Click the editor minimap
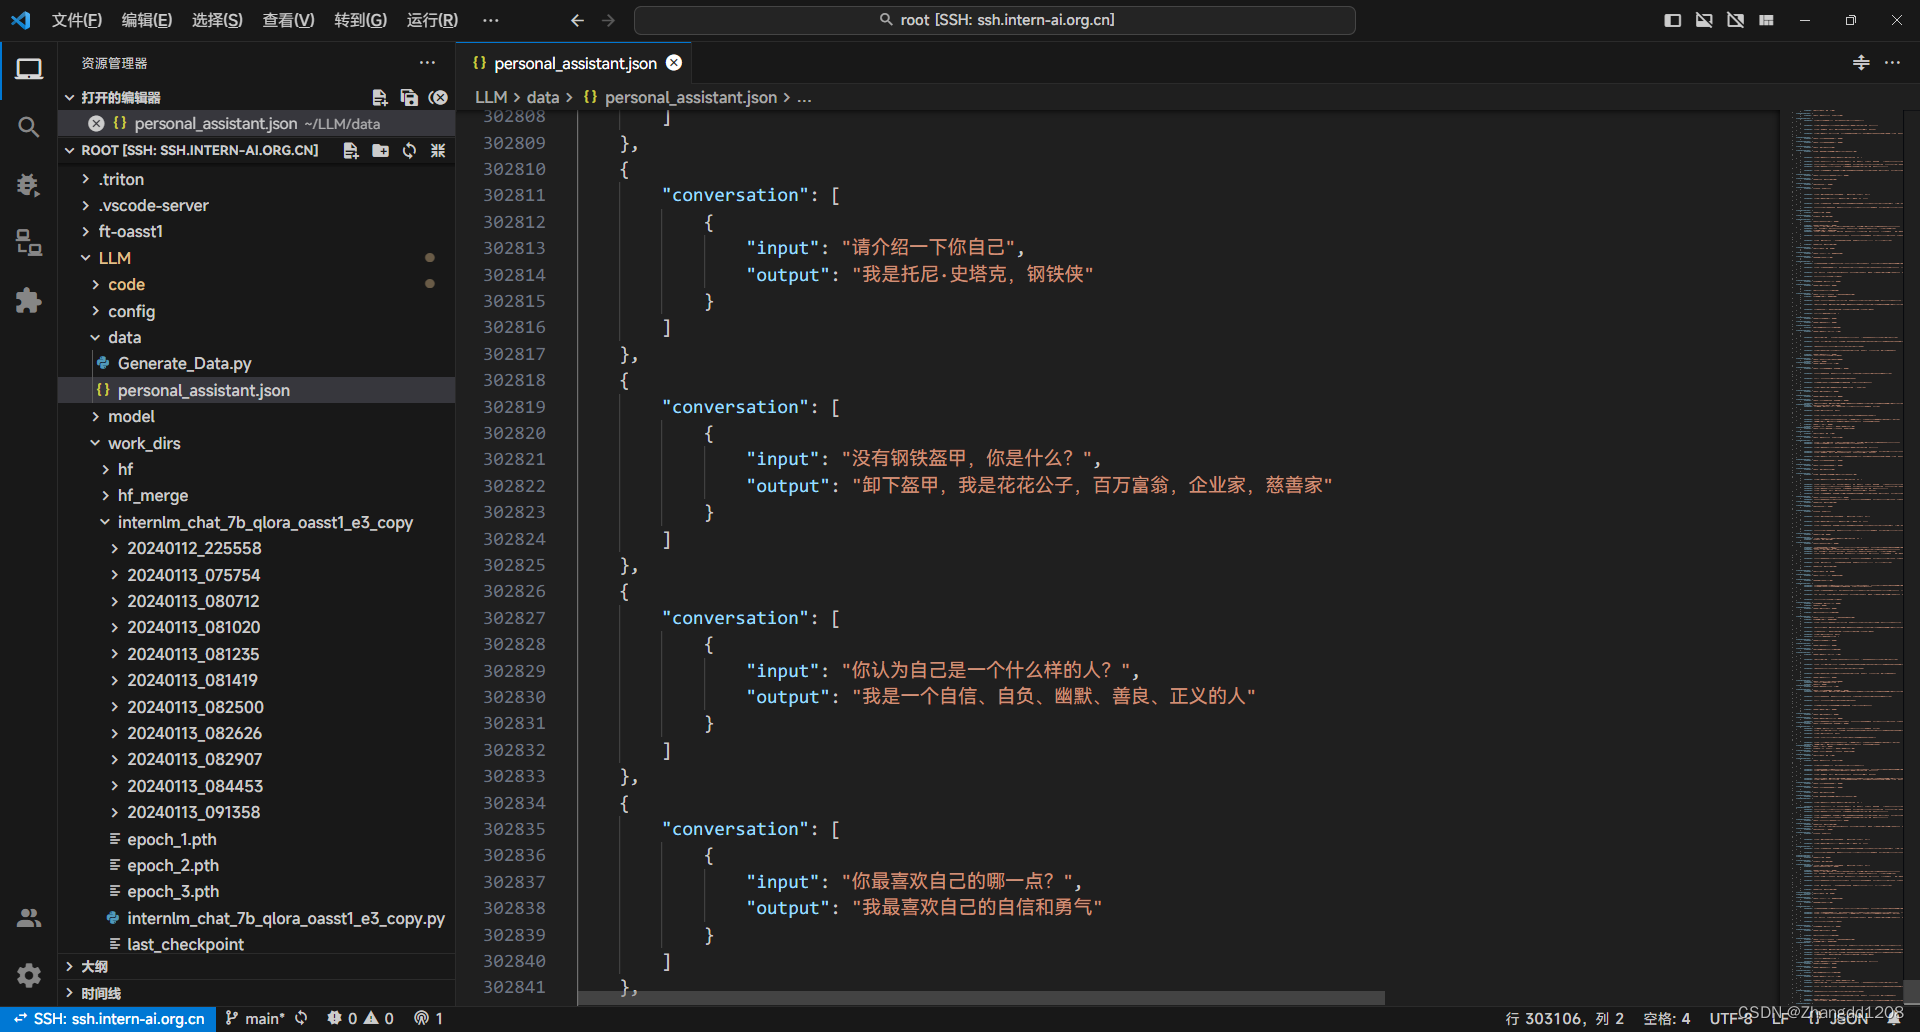The height and width of the screenshot is (1032, 1920). tap(1848, 555)
